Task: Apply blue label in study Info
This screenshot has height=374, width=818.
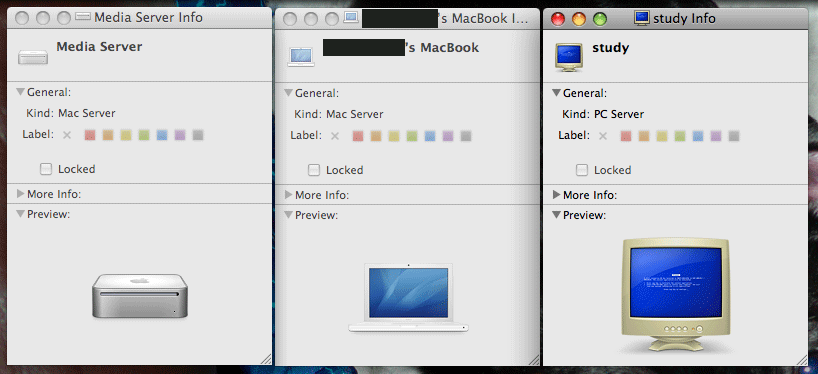Action: 698,136
